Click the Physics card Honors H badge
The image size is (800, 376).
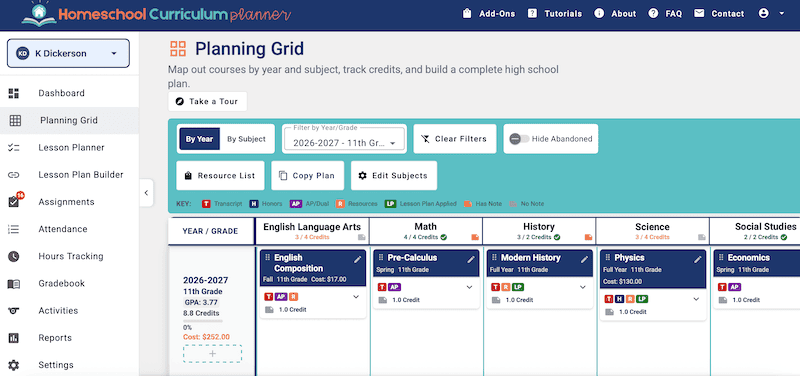(619, 299)
